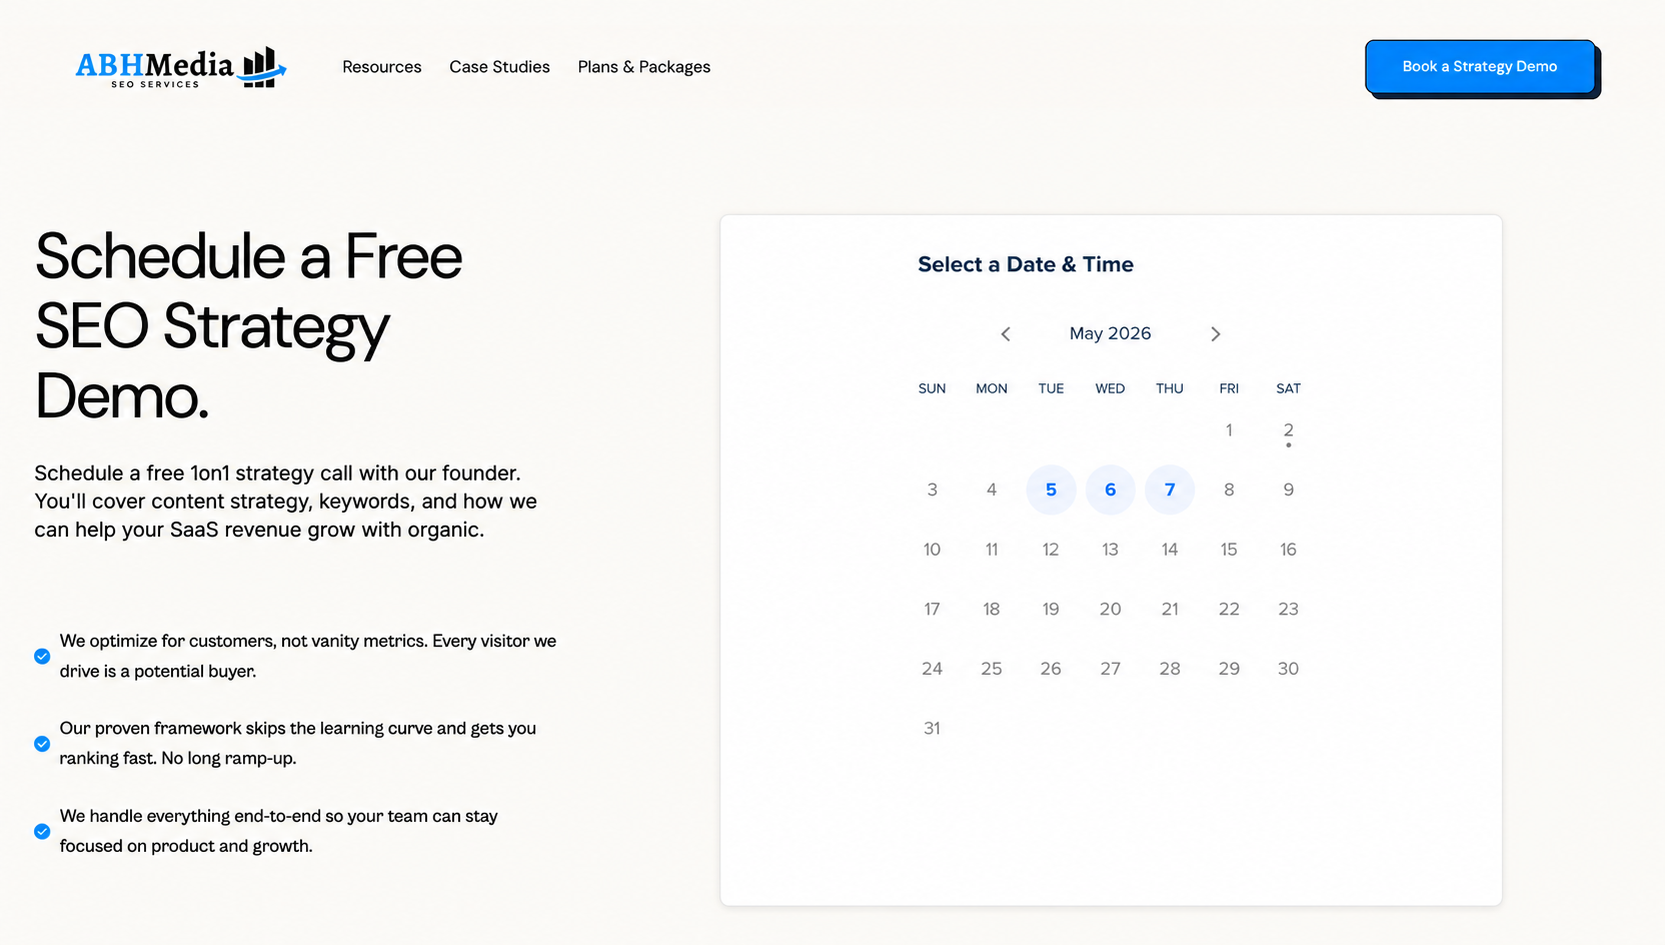Click the date 2 with dot marker

(1288, 431)
